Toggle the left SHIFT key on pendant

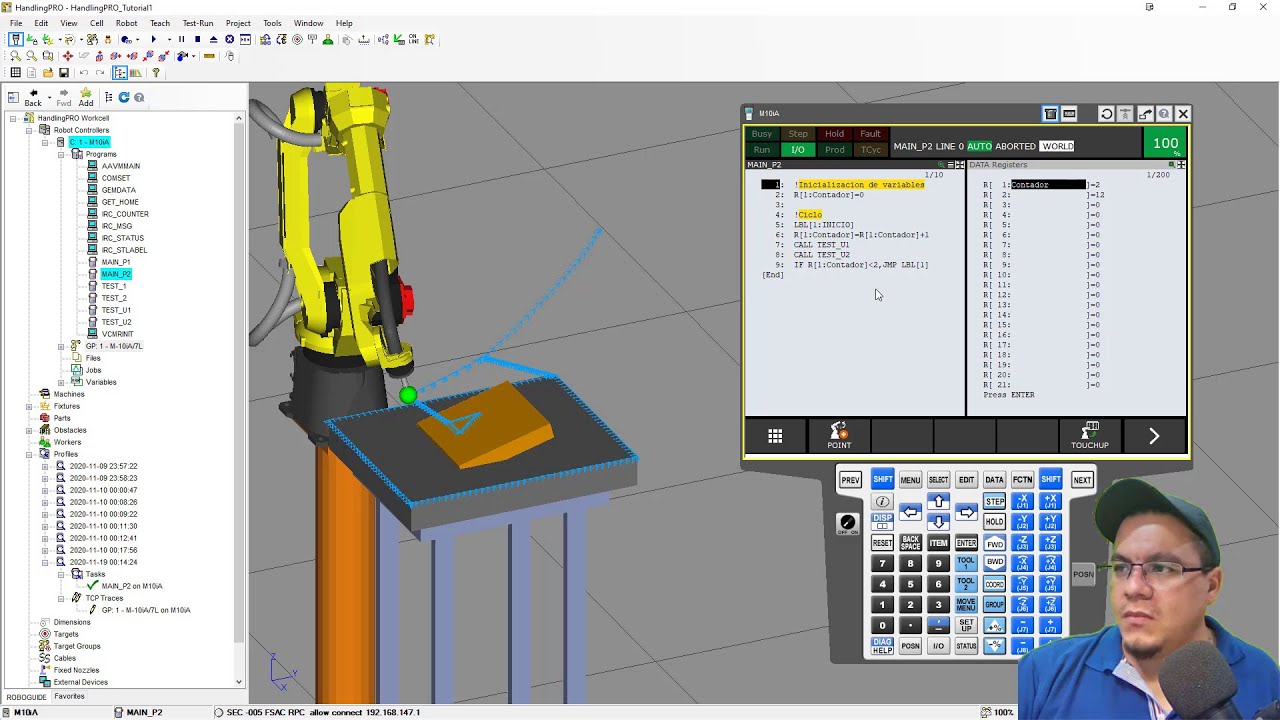pos(882,479)
